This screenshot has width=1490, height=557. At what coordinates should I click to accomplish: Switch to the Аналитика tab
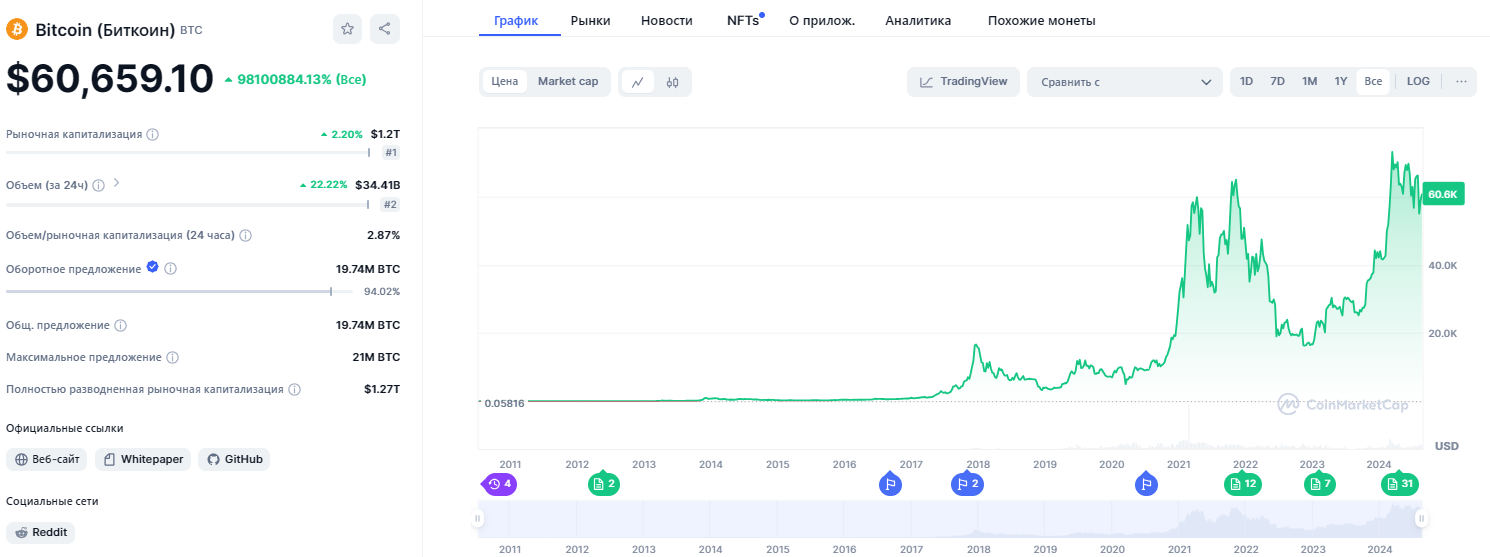(918, 20)
